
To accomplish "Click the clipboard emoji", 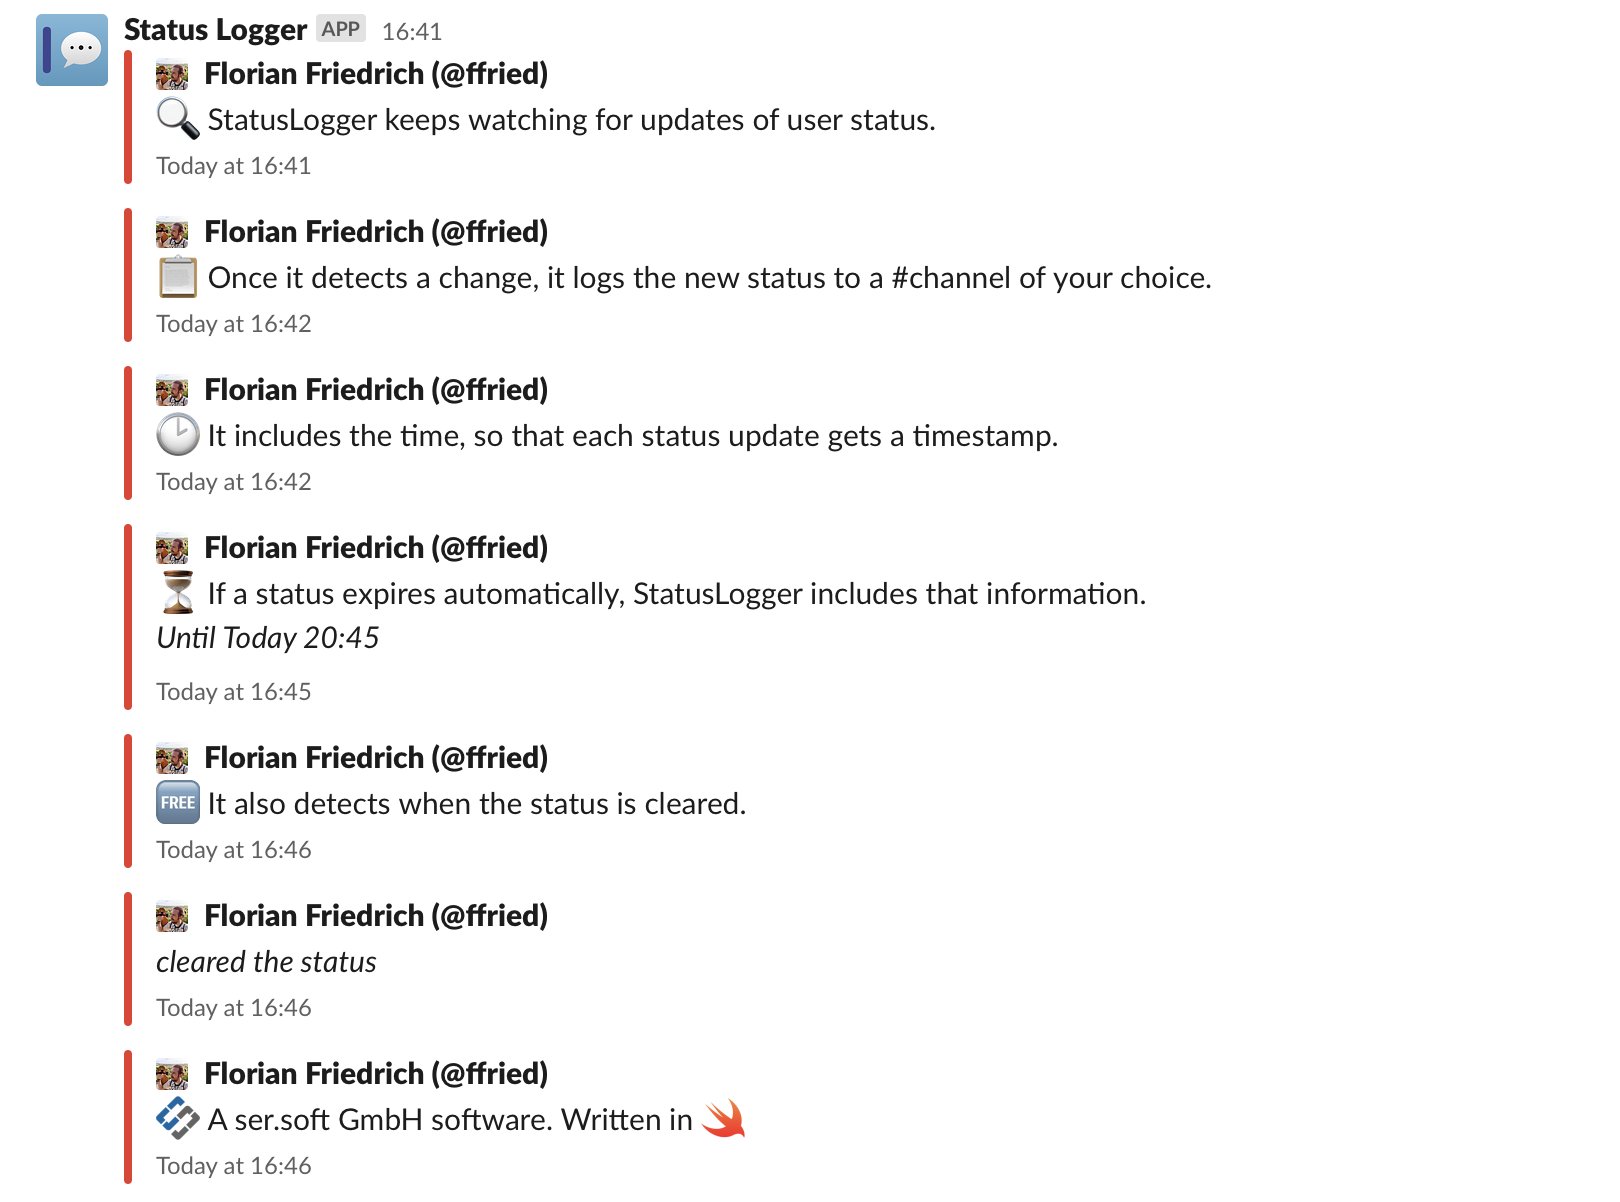I will click(178, 277).
